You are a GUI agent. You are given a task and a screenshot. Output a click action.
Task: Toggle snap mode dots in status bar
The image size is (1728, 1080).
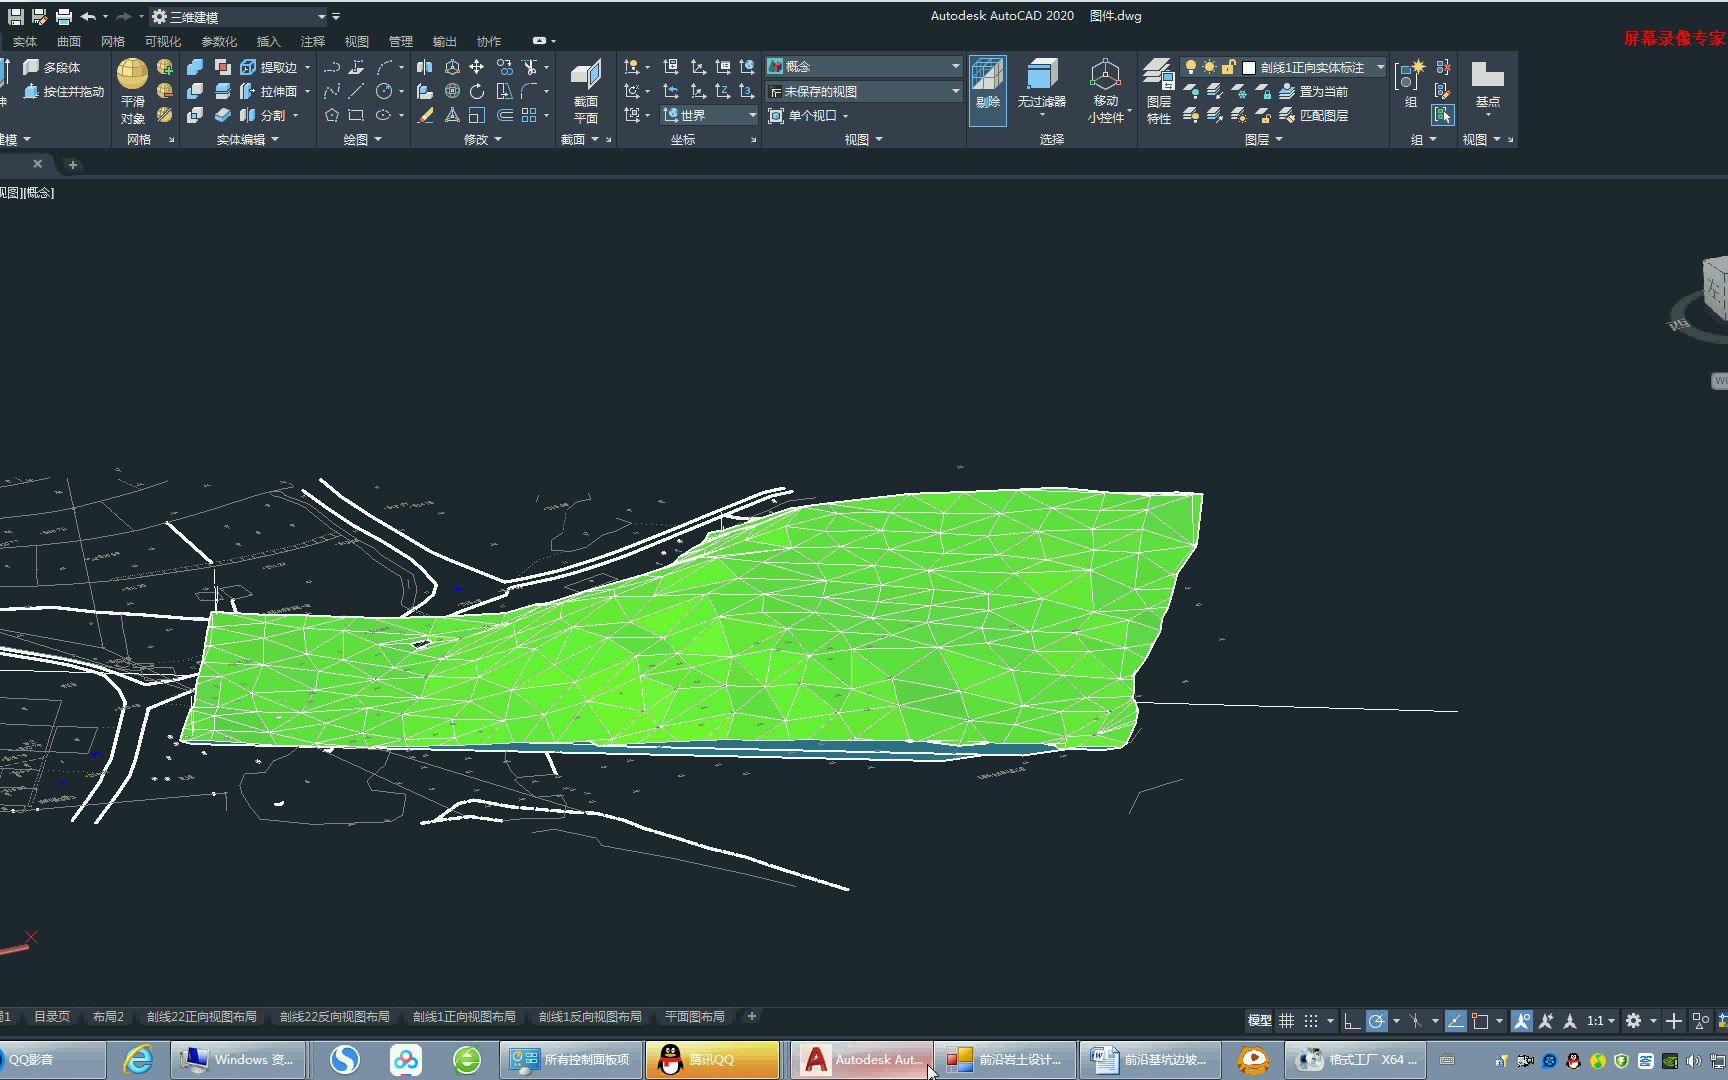(x=1311, y=1021)
